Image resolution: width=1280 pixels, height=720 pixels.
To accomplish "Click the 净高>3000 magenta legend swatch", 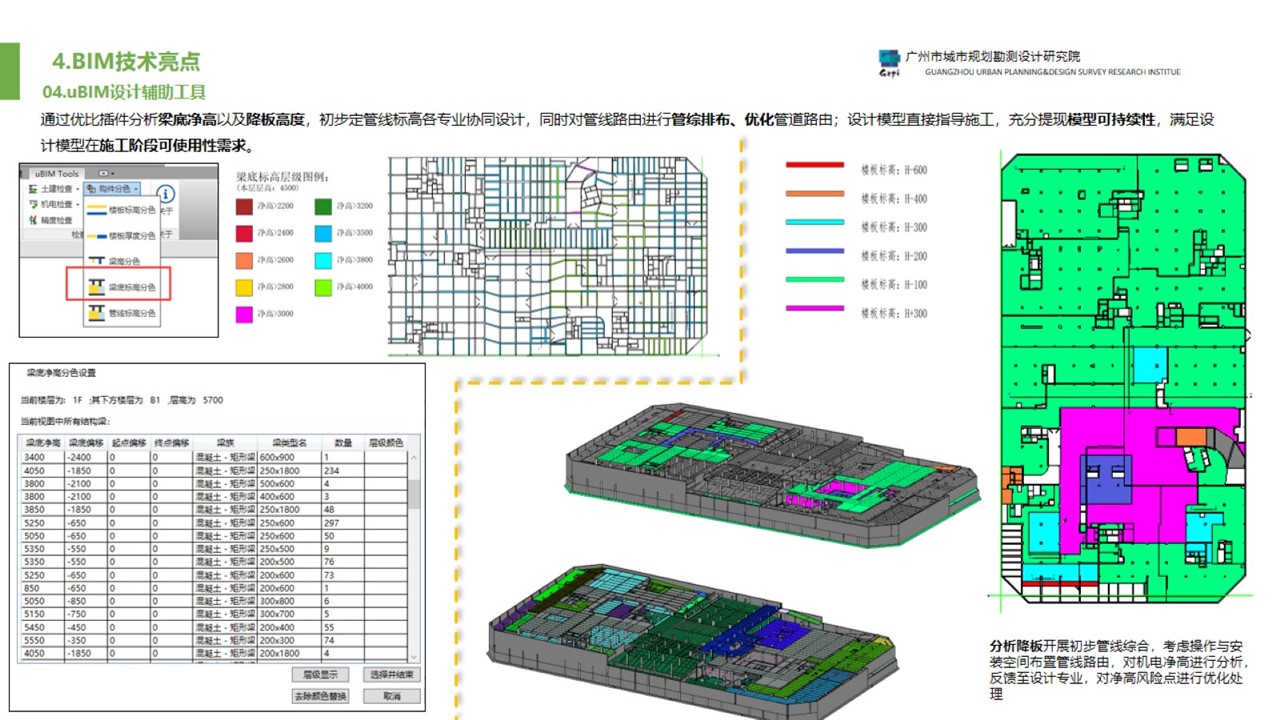I will click(x=246, y=315).
